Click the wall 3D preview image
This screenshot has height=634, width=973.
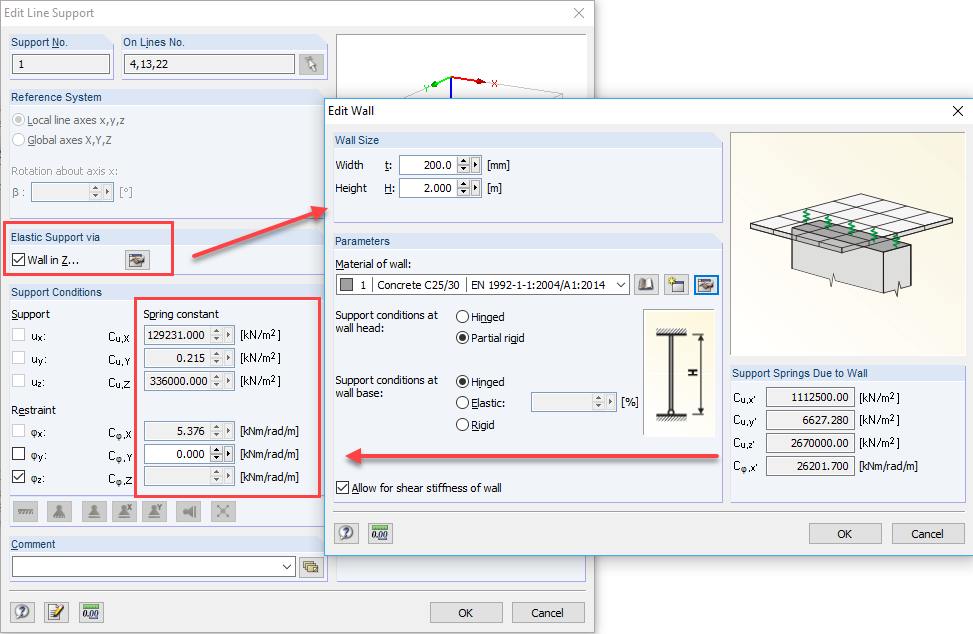848,243
